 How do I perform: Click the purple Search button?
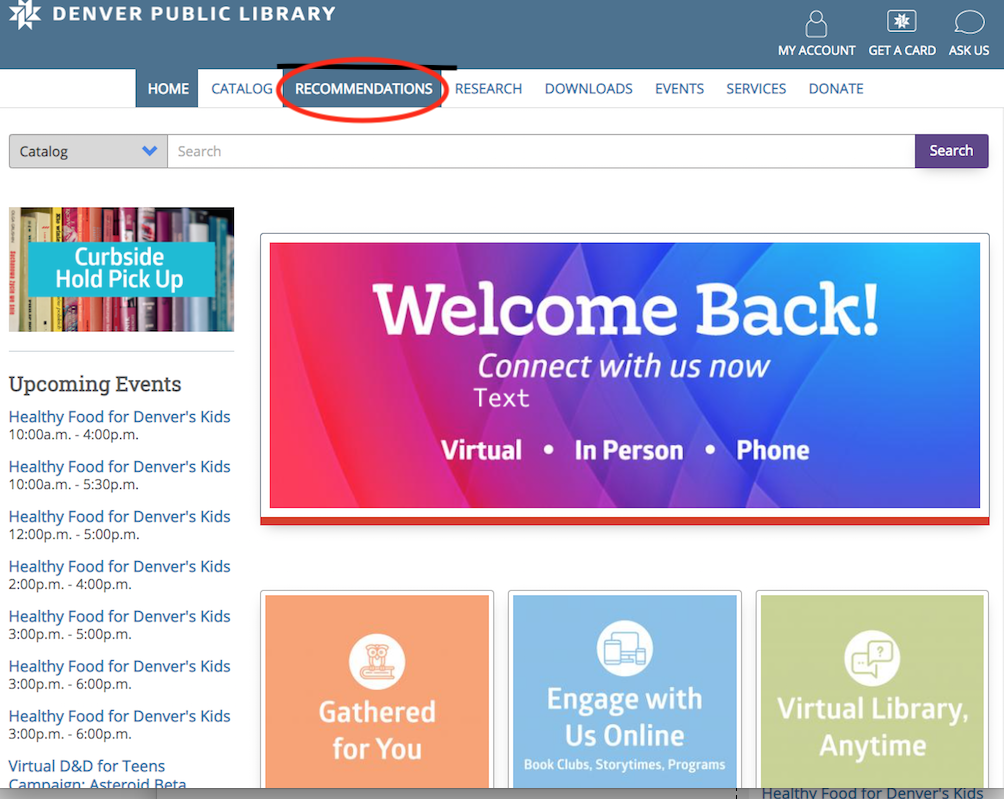(951, 151)
